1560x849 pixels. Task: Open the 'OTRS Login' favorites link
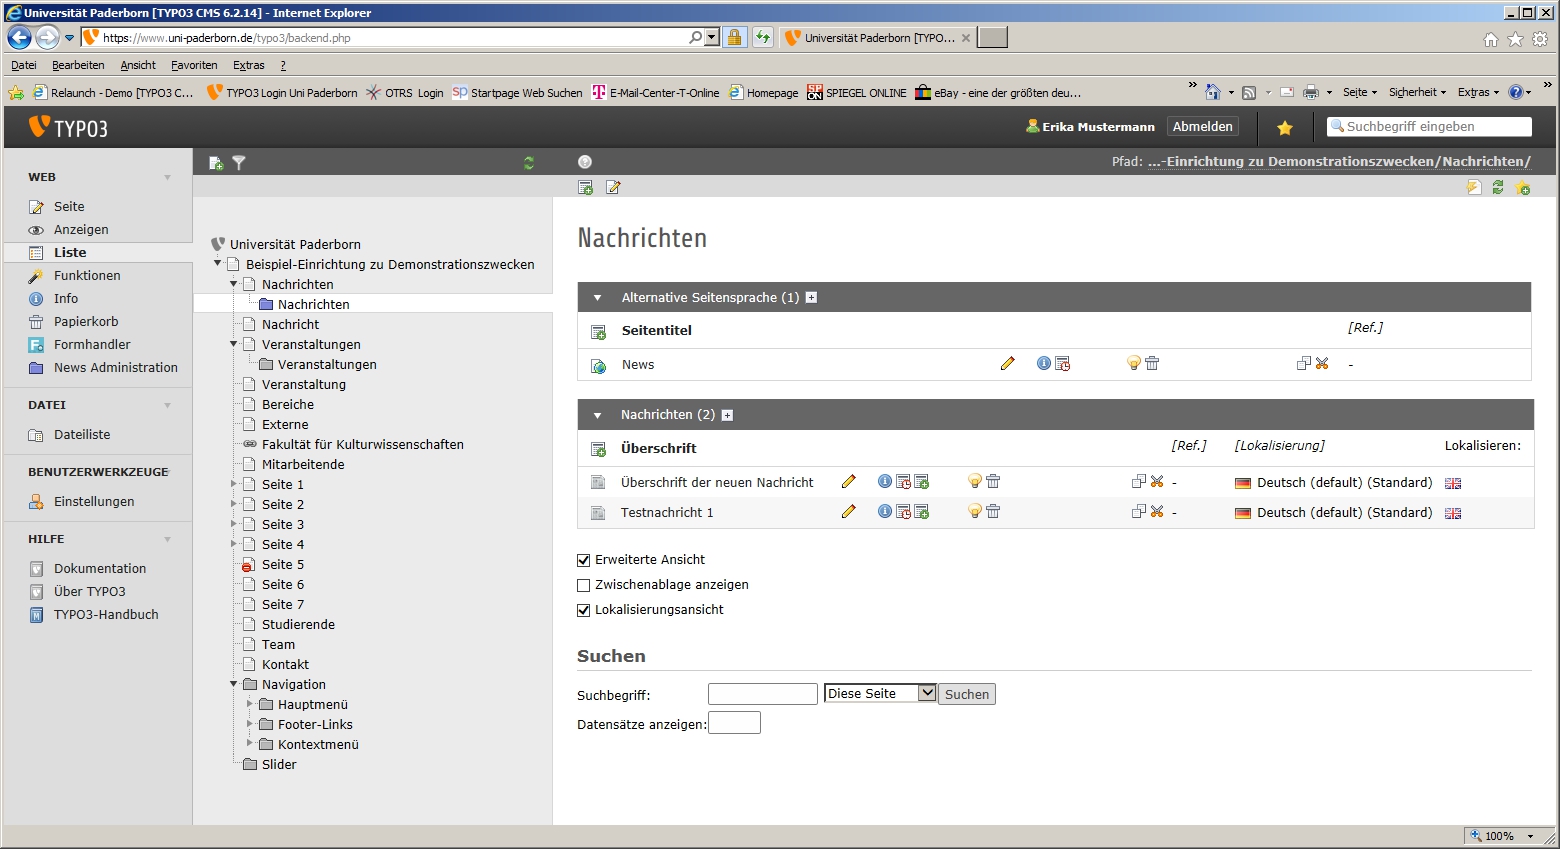point(405,93)
